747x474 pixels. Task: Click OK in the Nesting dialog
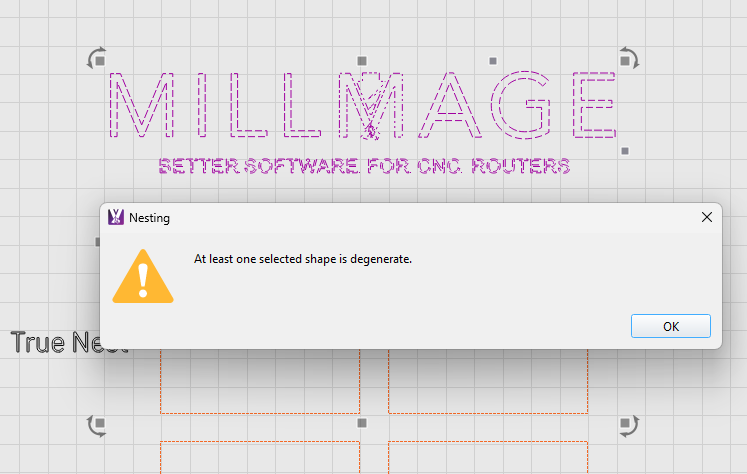click(x=670, y=326)
